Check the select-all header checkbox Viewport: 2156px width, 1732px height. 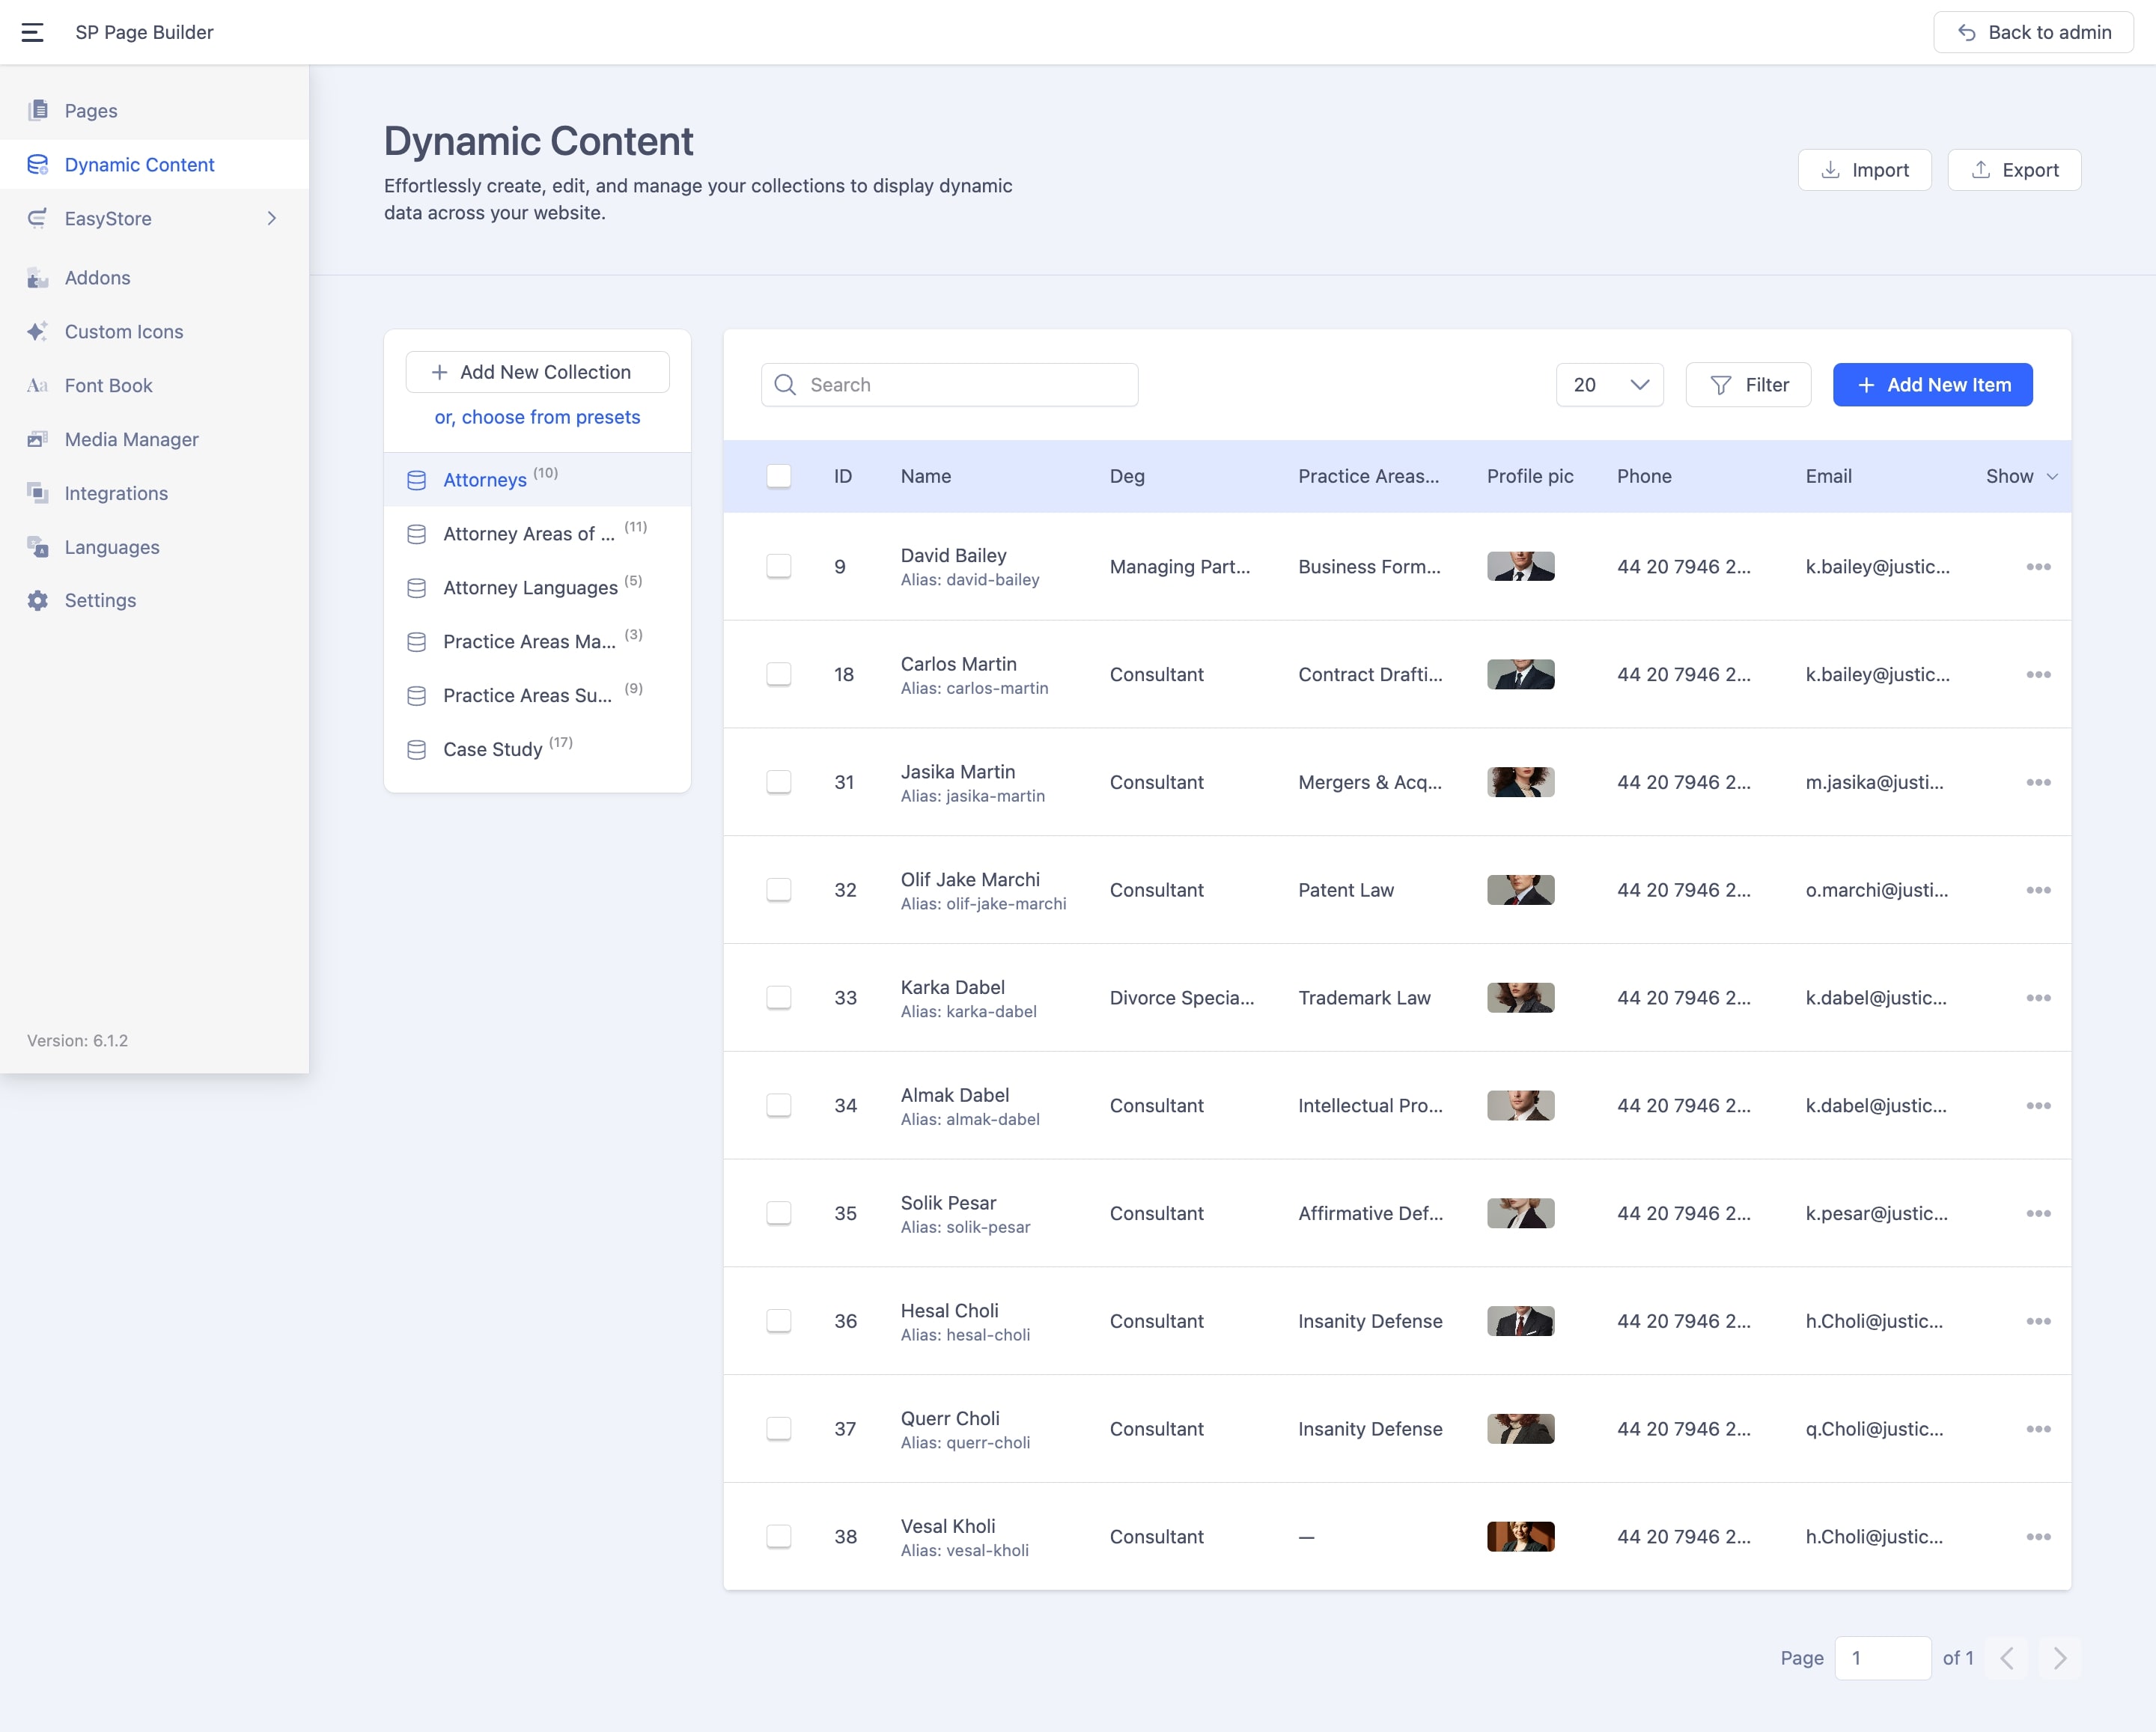(779, 477)
